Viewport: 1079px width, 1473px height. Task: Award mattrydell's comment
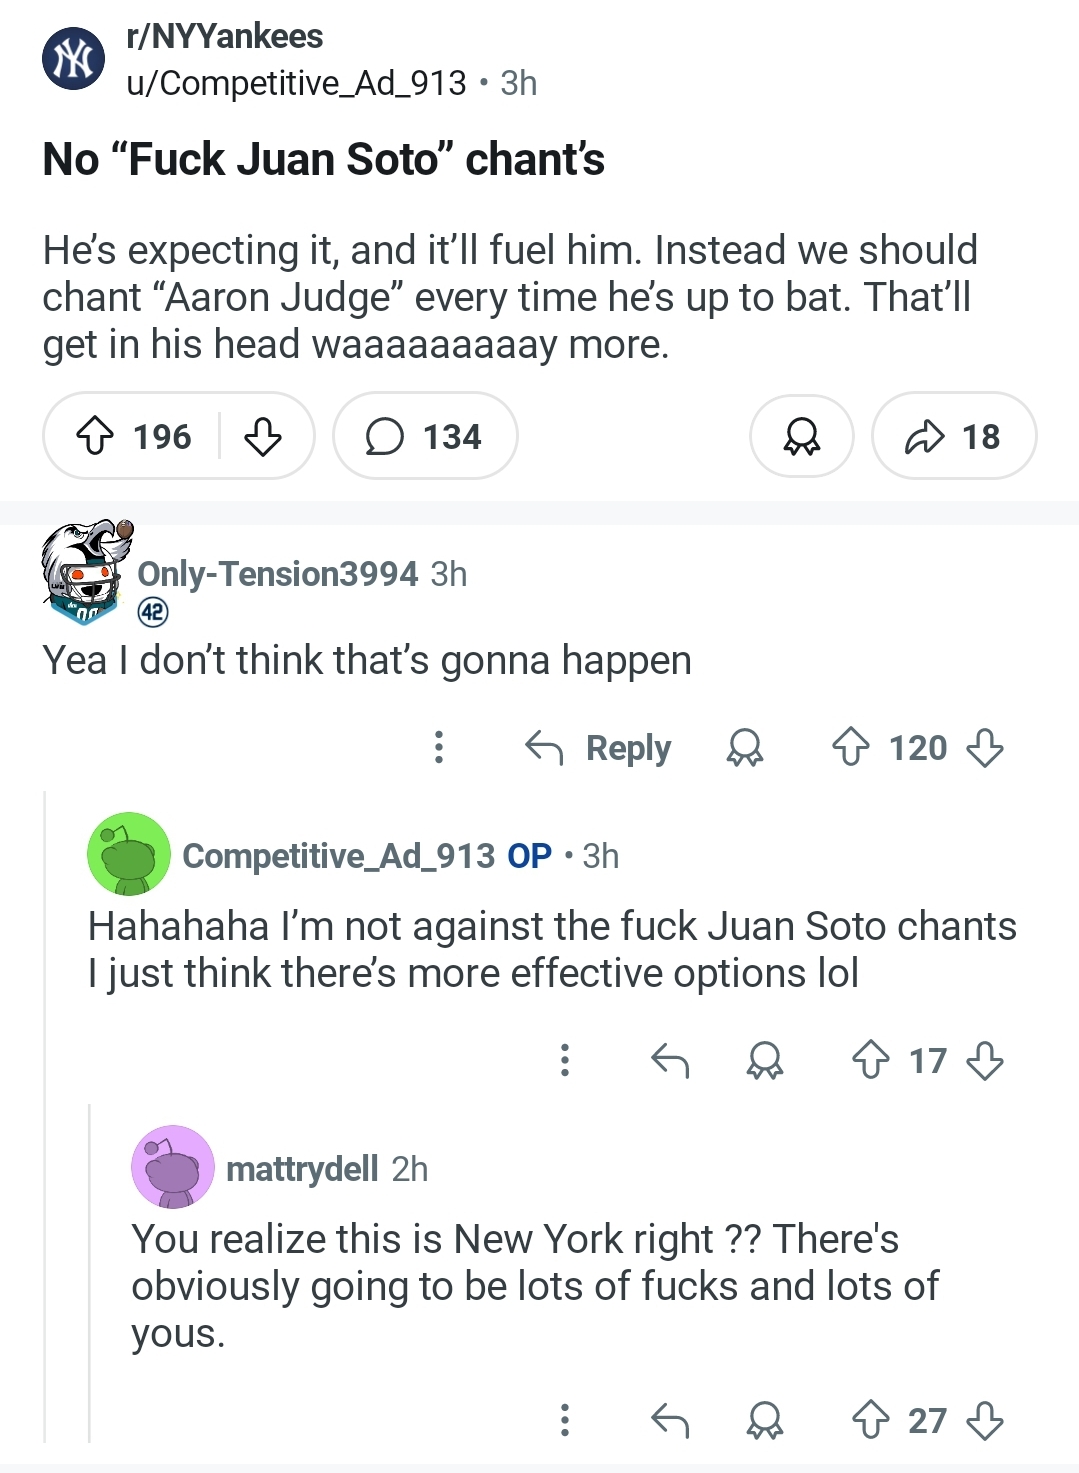(x=765, y=1420)
